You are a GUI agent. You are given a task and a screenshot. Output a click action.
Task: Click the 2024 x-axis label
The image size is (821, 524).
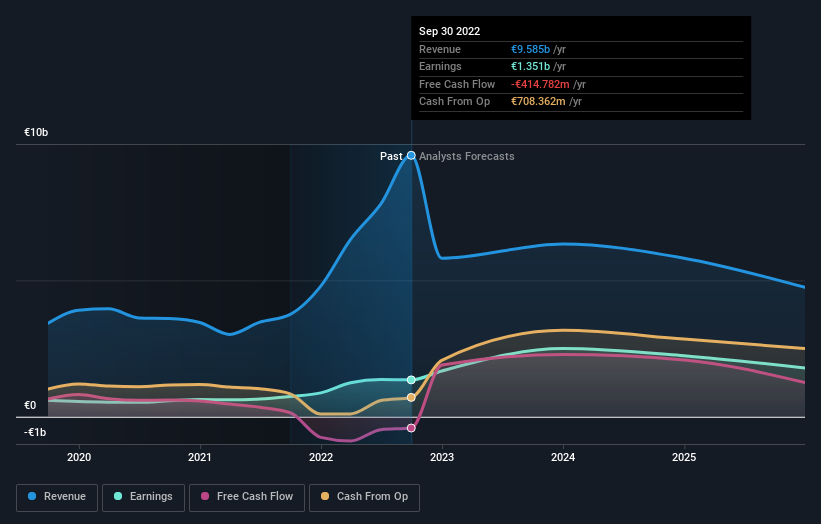(563, 457)
